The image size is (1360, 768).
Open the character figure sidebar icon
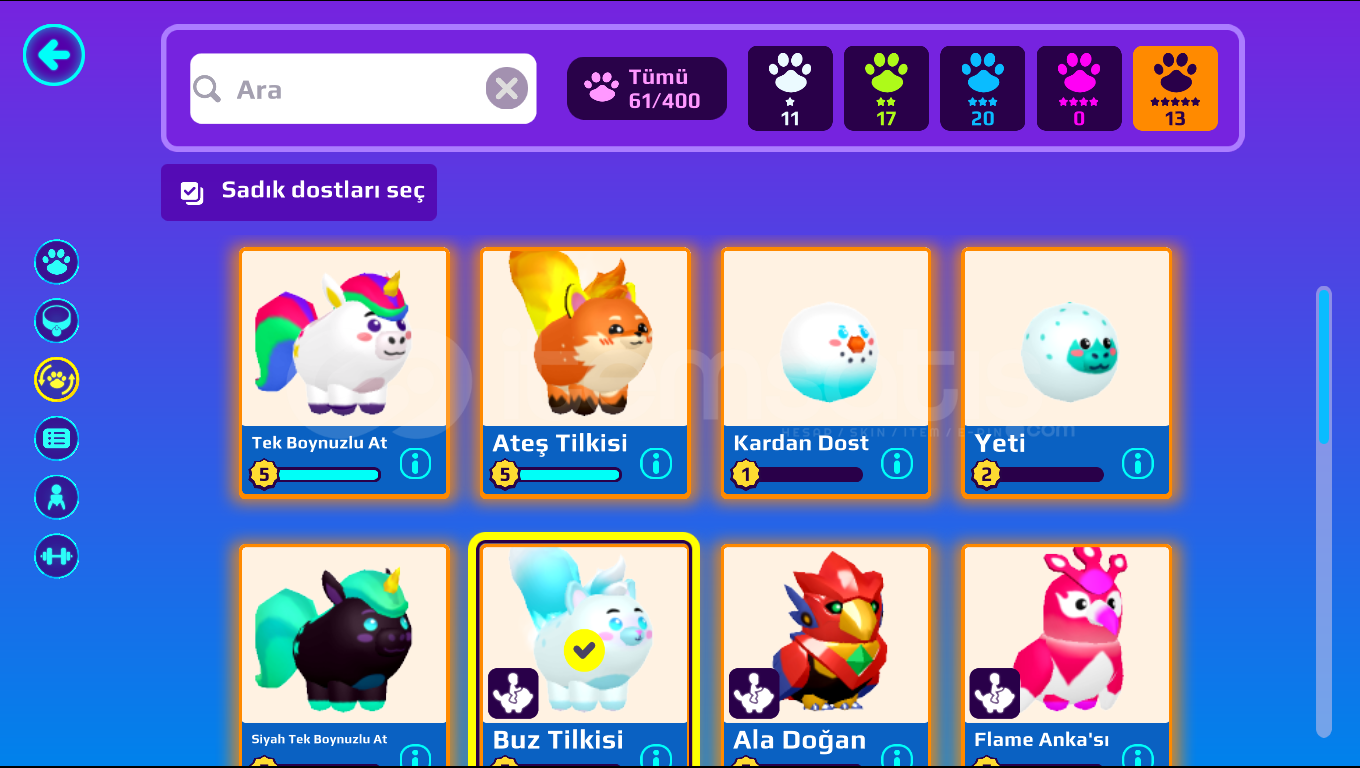coord(57,497)
